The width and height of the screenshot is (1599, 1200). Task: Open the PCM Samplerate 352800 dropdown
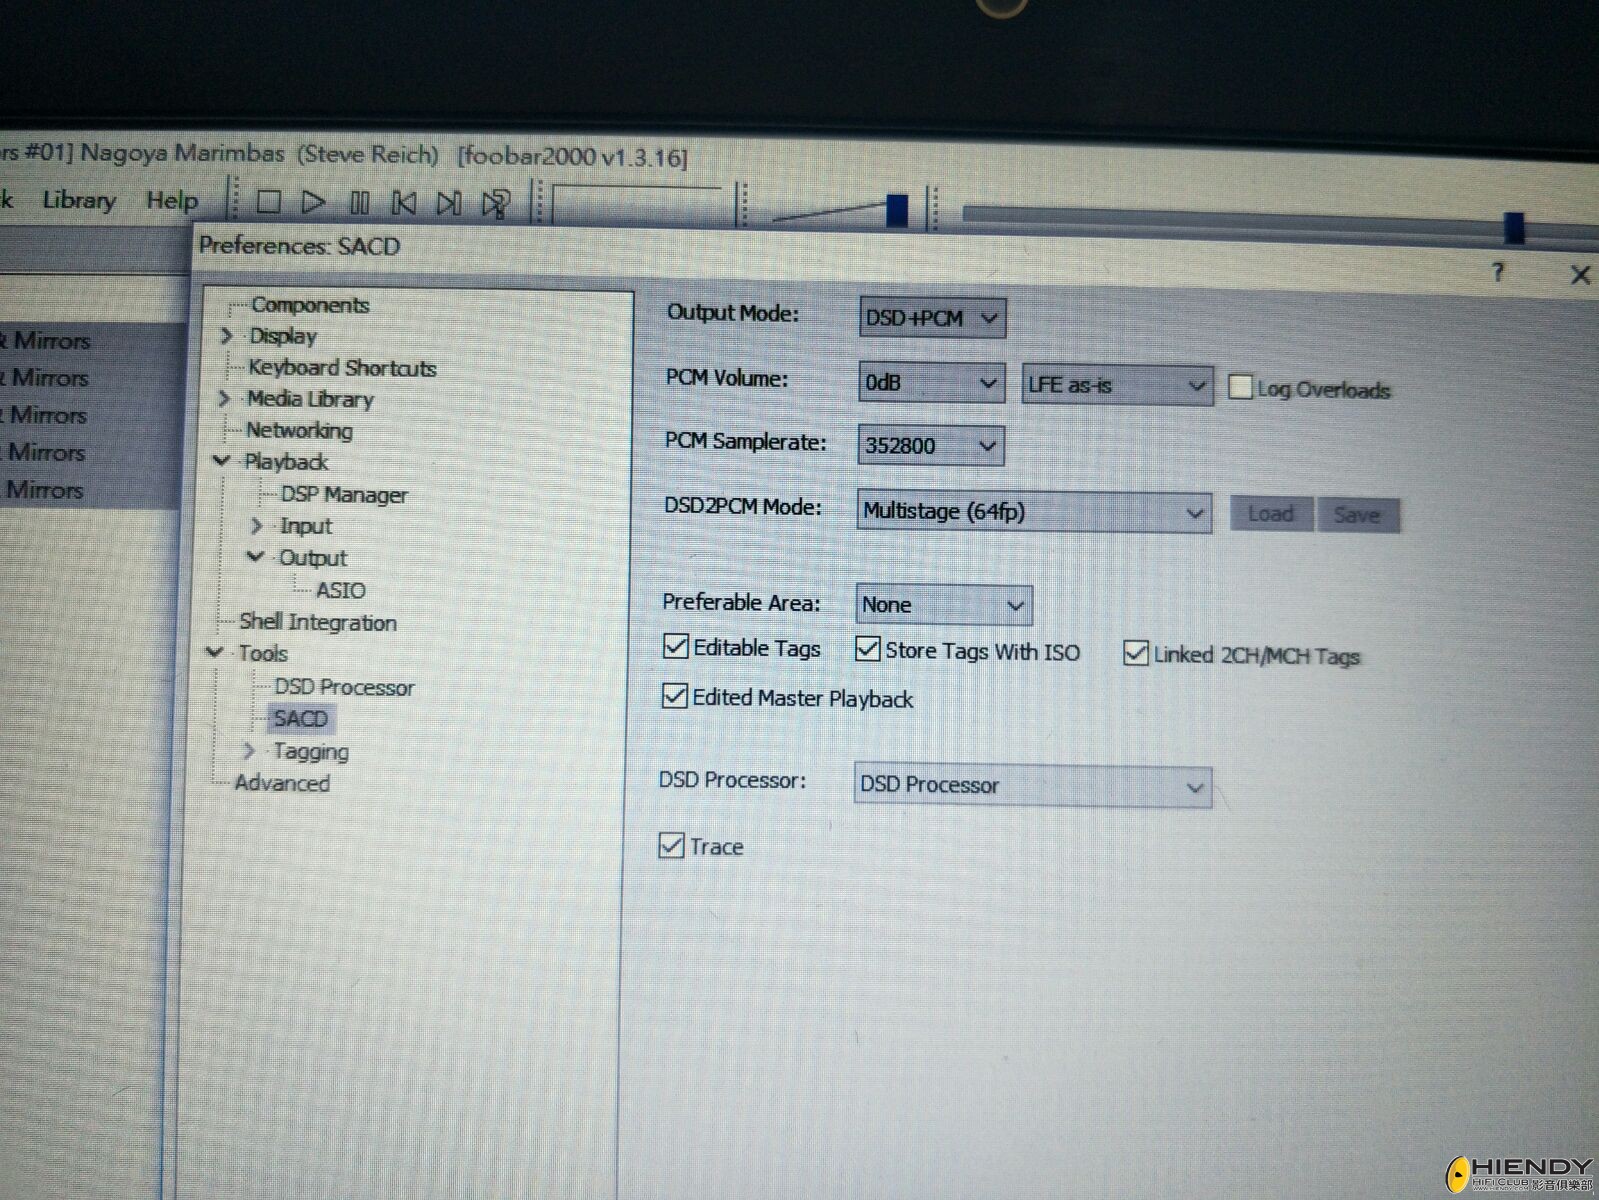930,445
